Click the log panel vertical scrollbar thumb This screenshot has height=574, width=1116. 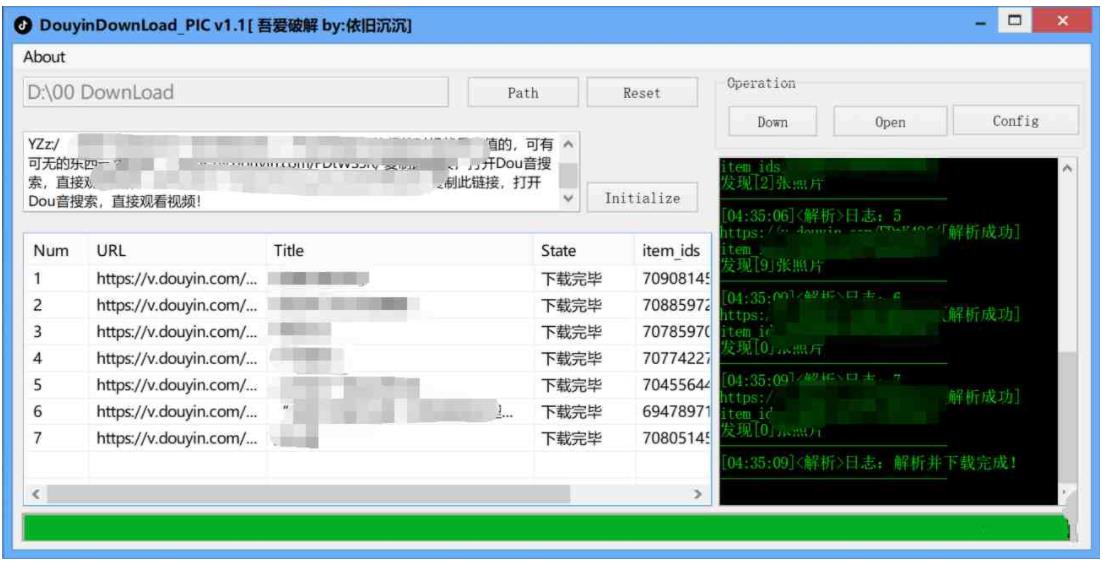coord(1067,417)
